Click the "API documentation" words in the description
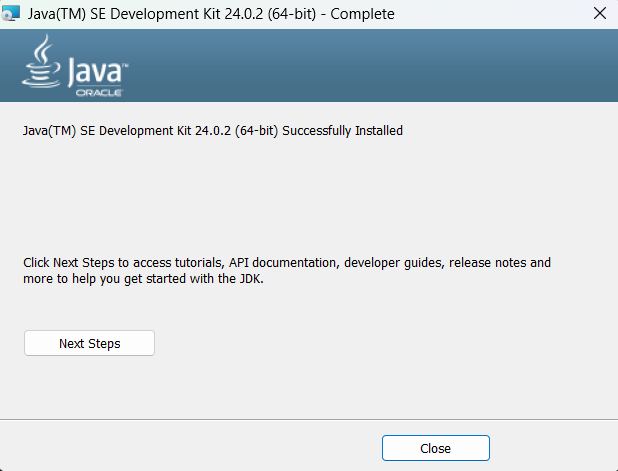This screenshot has height=471, width=618. [284, 263]
